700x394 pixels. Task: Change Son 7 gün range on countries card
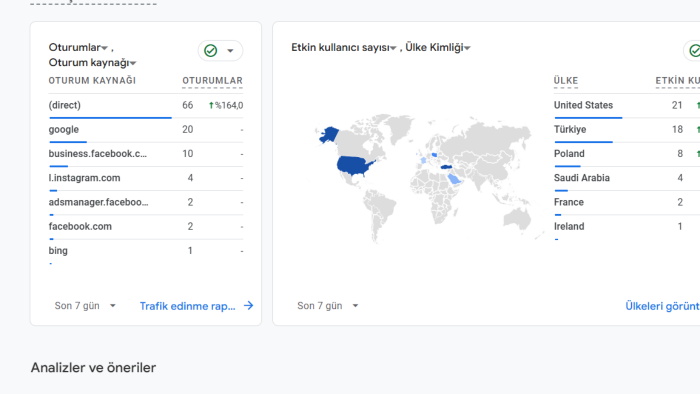point(328,306)
